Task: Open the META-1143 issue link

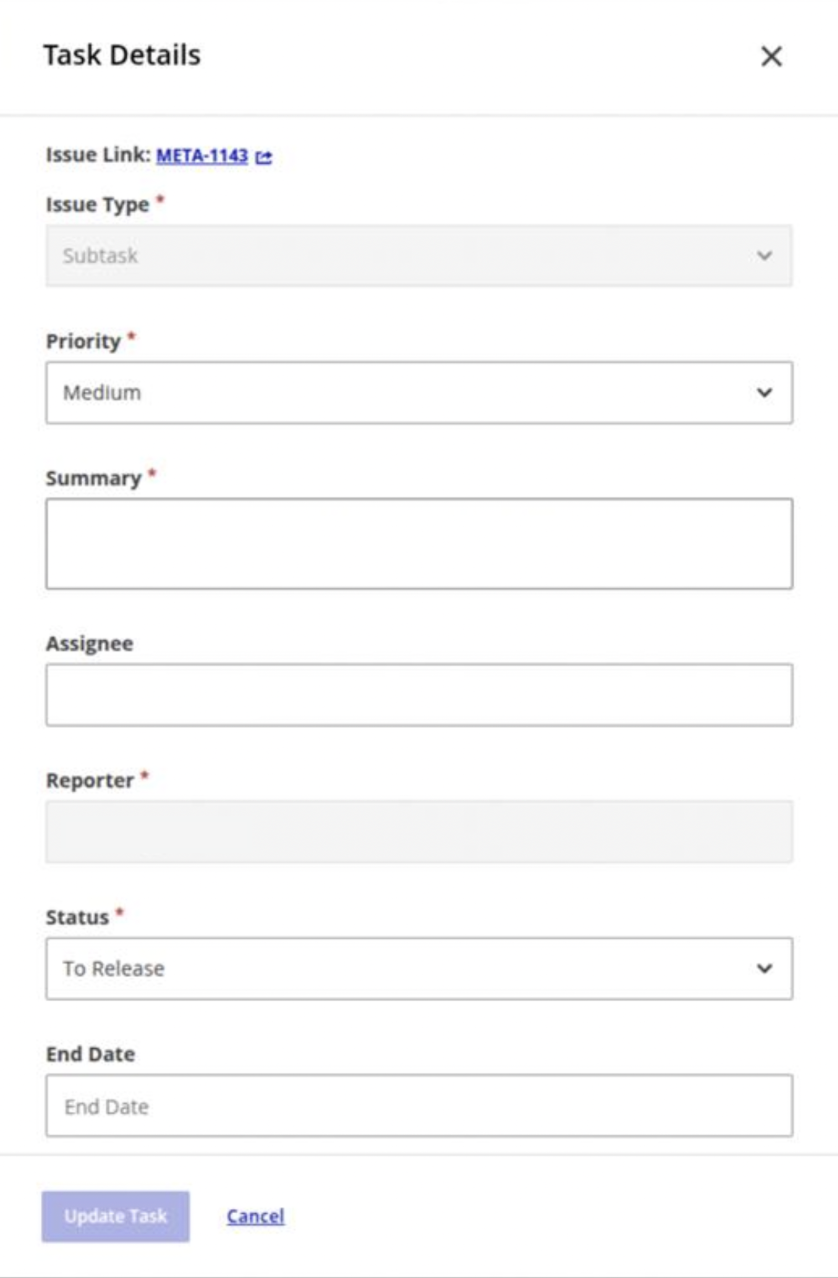Action: click(x=202, y=156)
